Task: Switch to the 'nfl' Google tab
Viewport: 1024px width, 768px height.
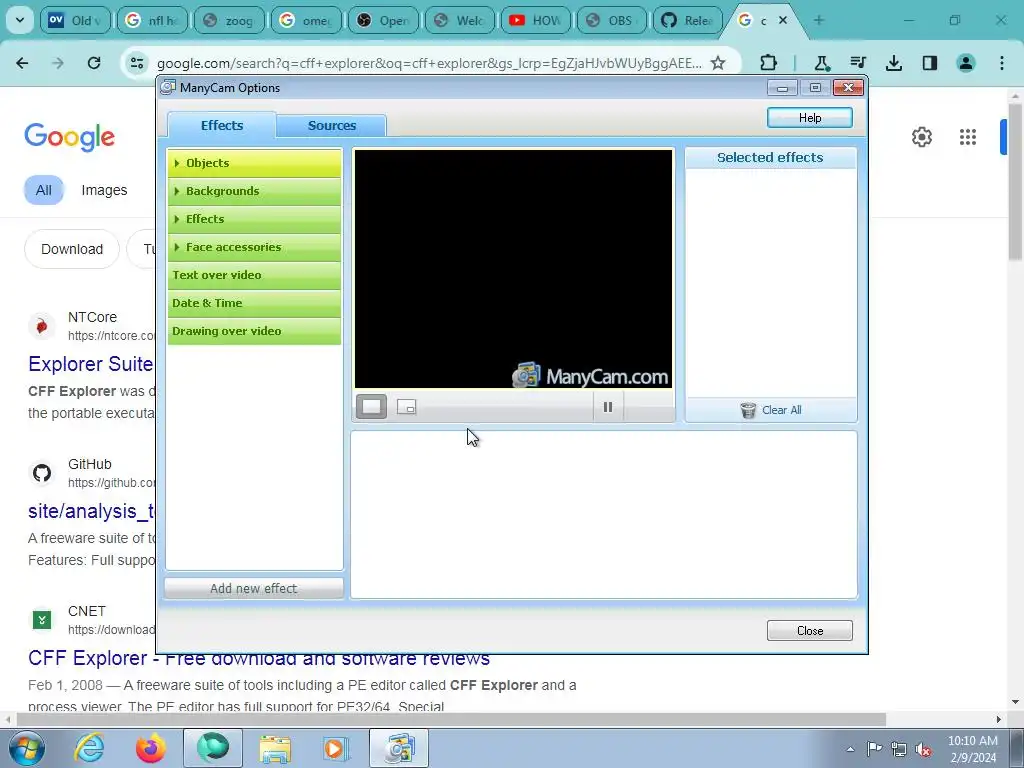Action: [x=153, y=20]
